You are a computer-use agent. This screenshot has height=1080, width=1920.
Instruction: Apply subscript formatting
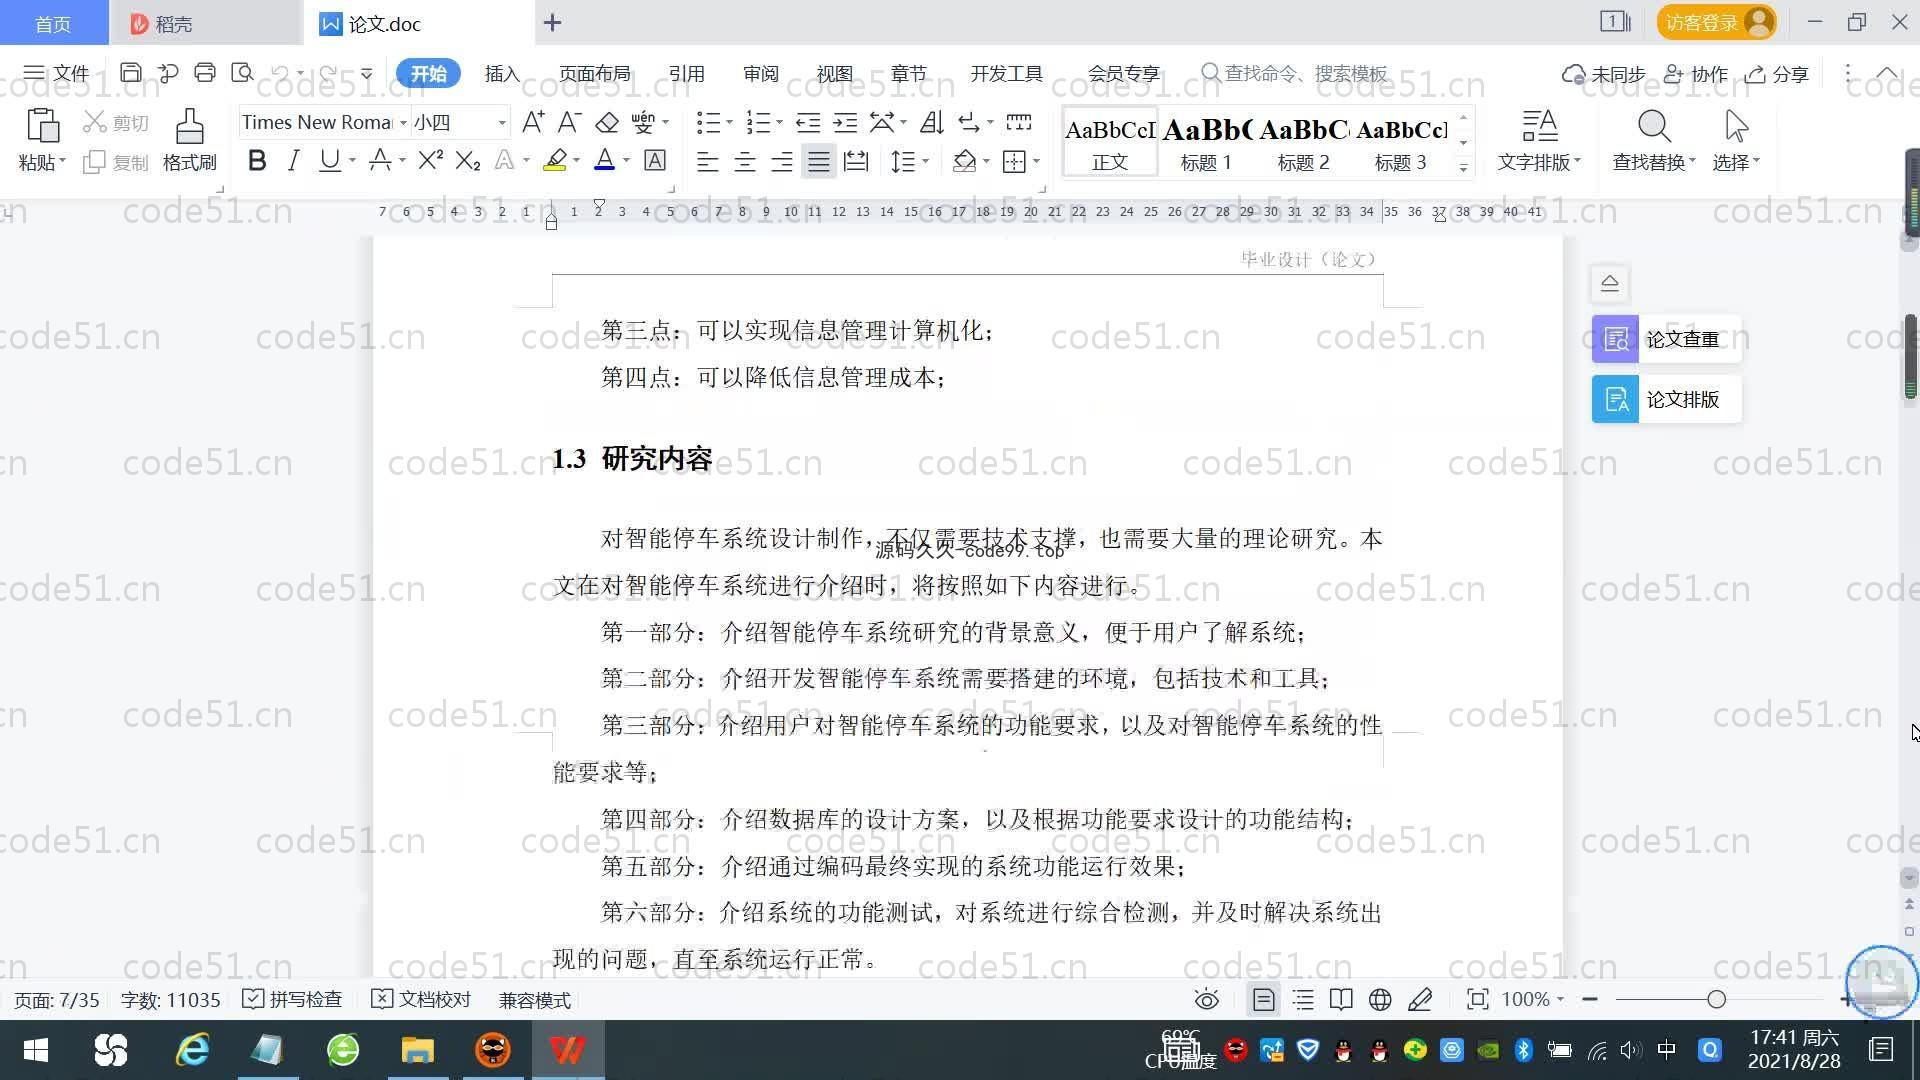tap(468, 160)
